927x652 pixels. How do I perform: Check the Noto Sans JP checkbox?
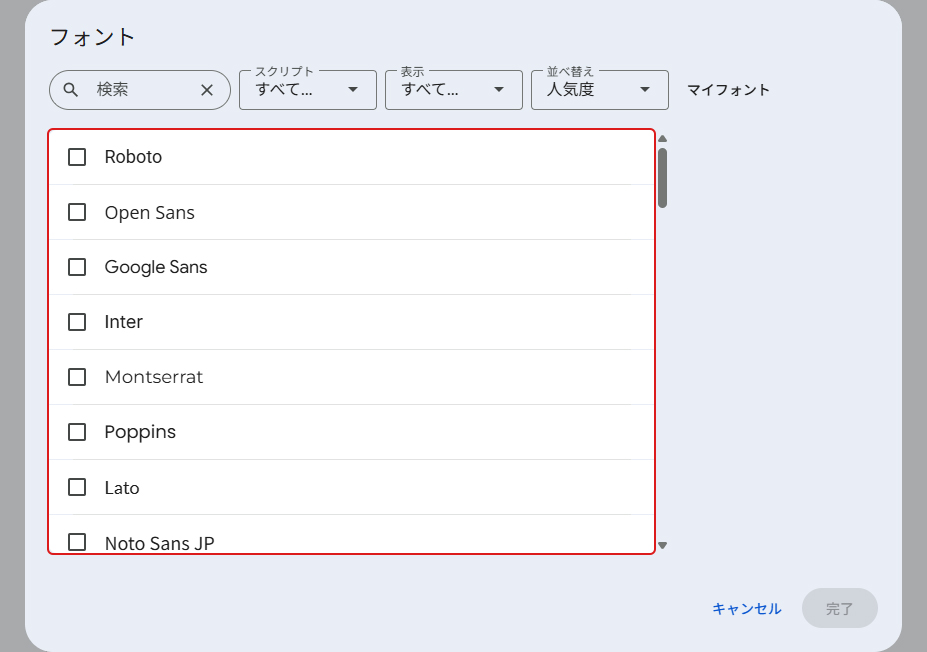tap(77, 542)
